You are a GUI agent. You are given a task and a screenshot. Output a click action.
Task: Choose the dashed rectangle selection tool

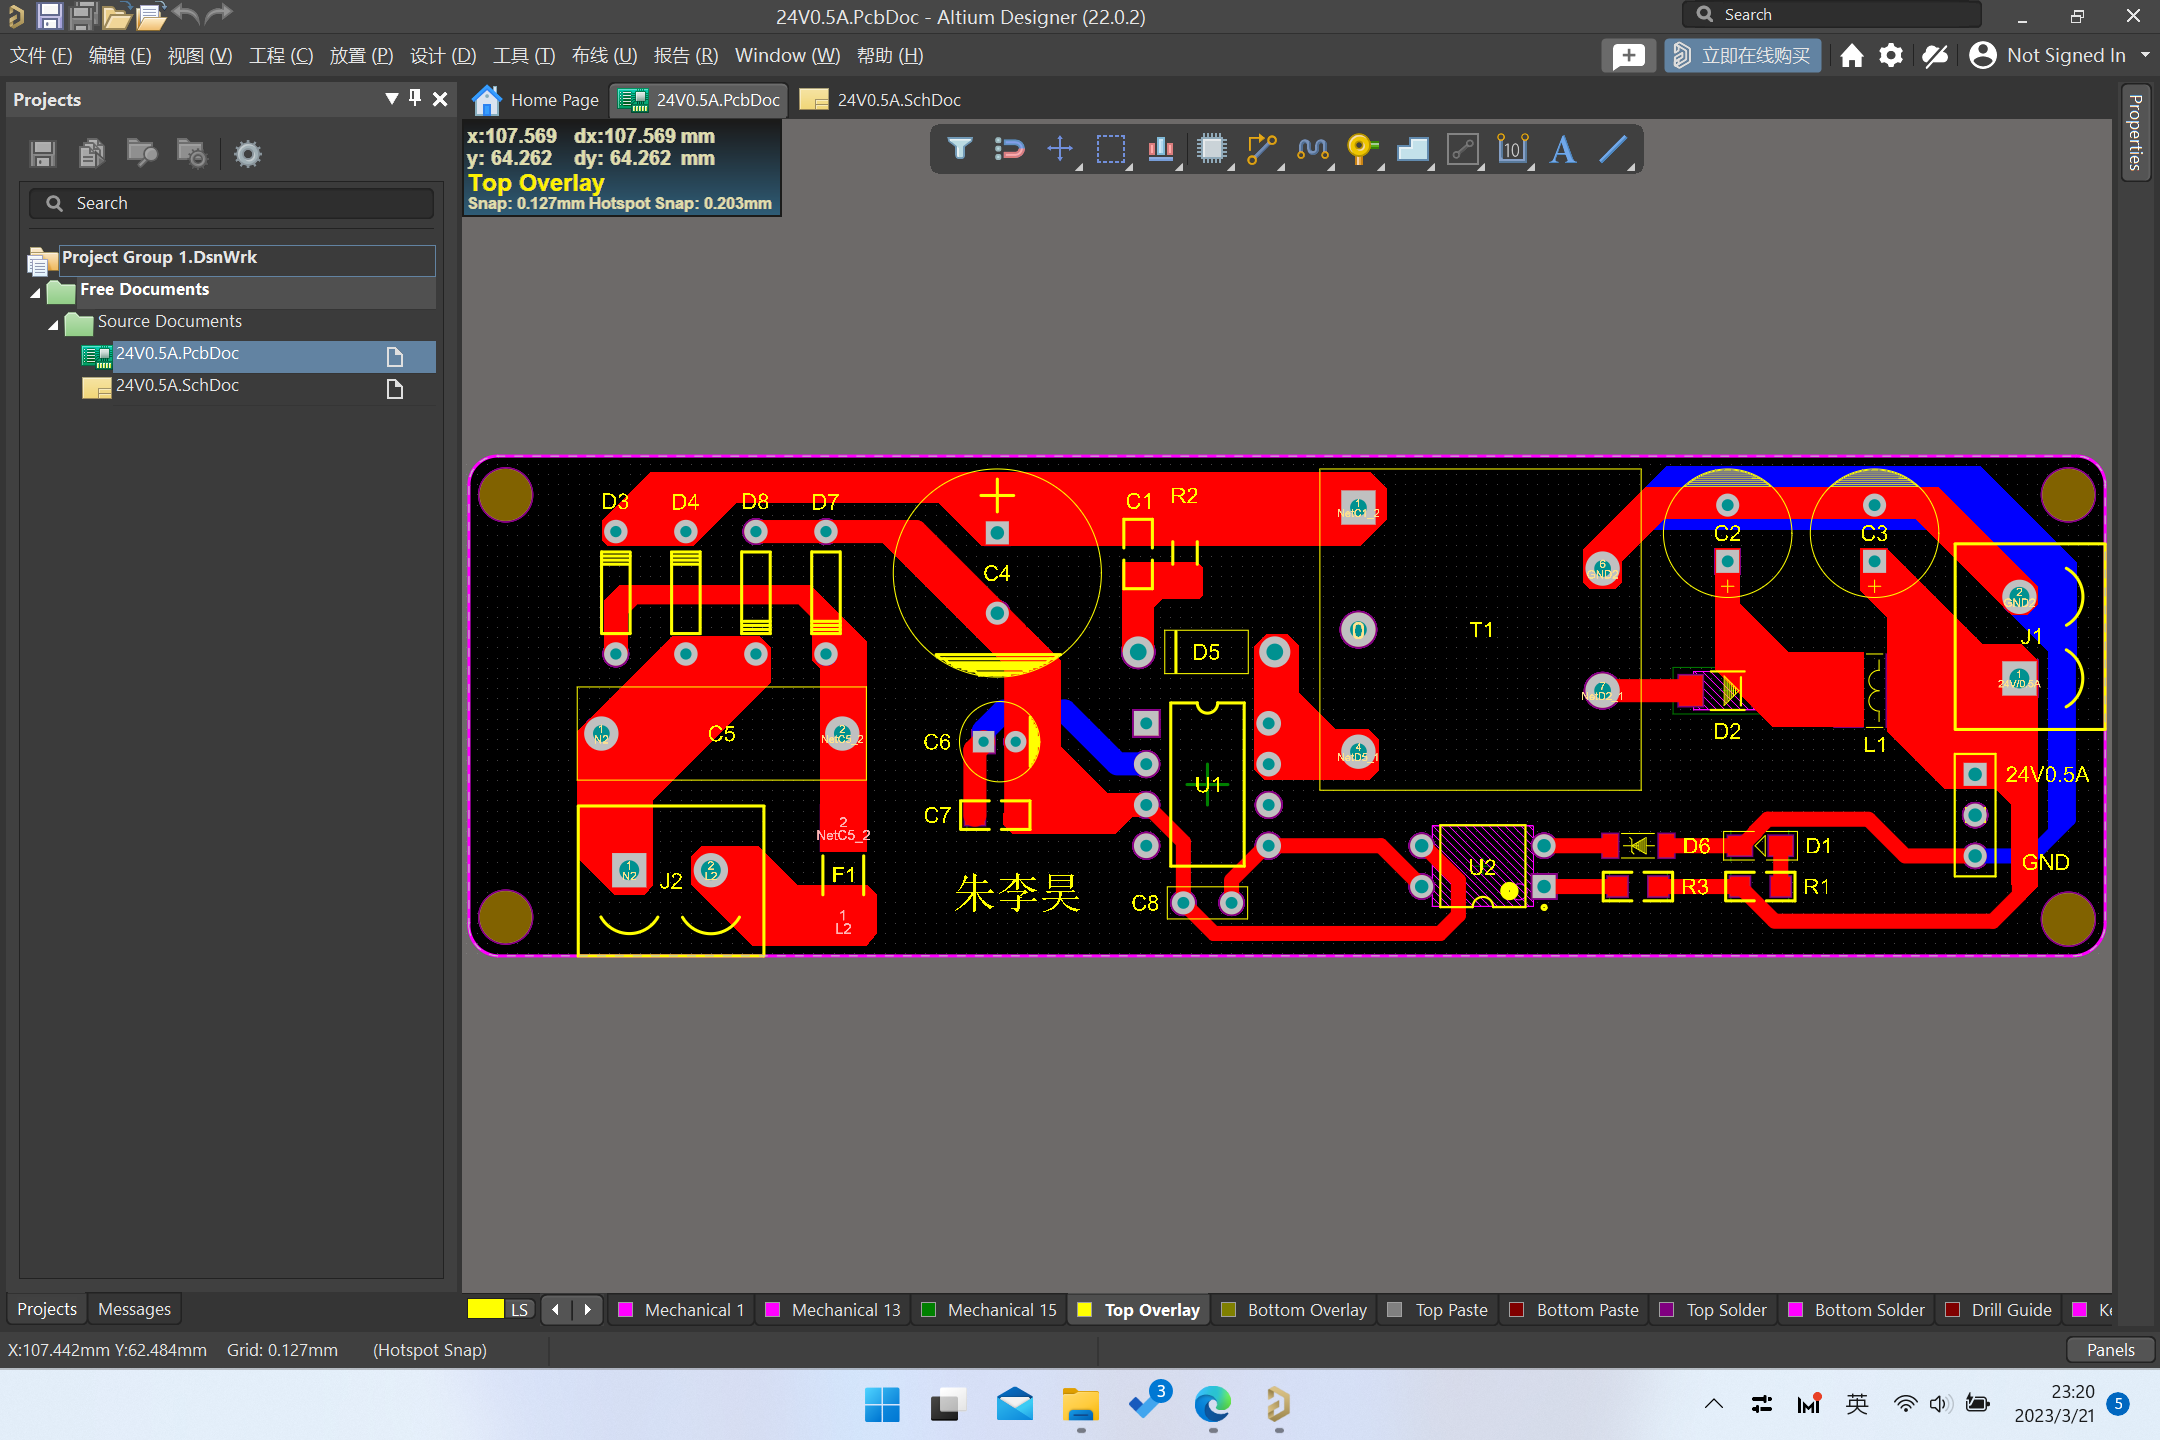1111,149
